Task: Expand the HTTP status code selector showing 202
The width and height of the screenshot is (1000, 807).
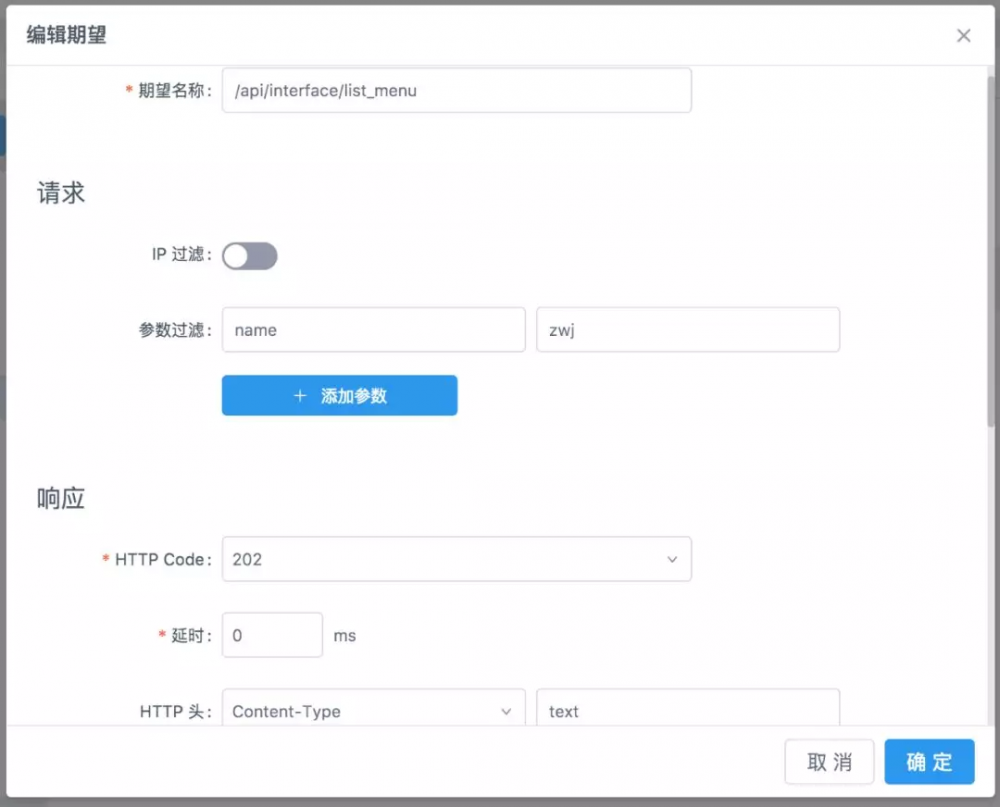Action: point(455,559)
